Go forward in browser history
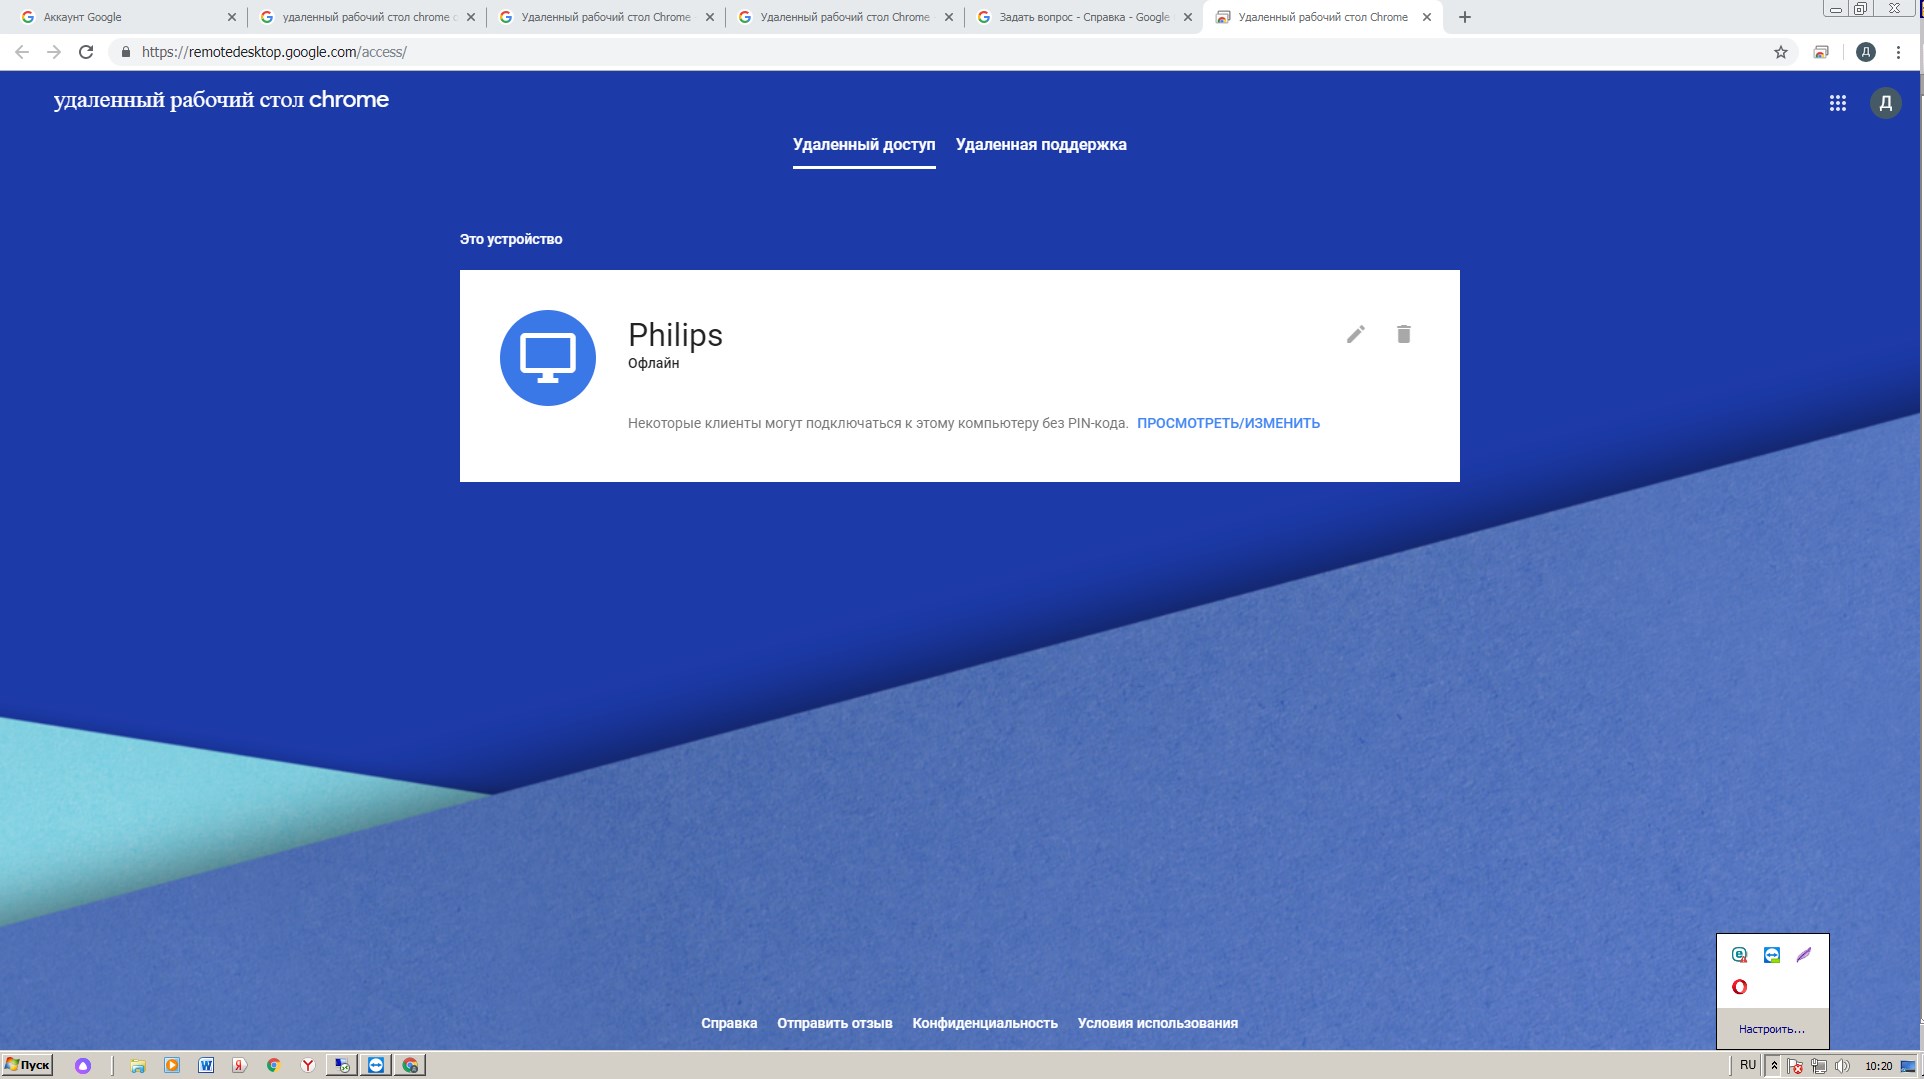The width and height of the screenshot is (1924, 1079). [x=54, y=52]
